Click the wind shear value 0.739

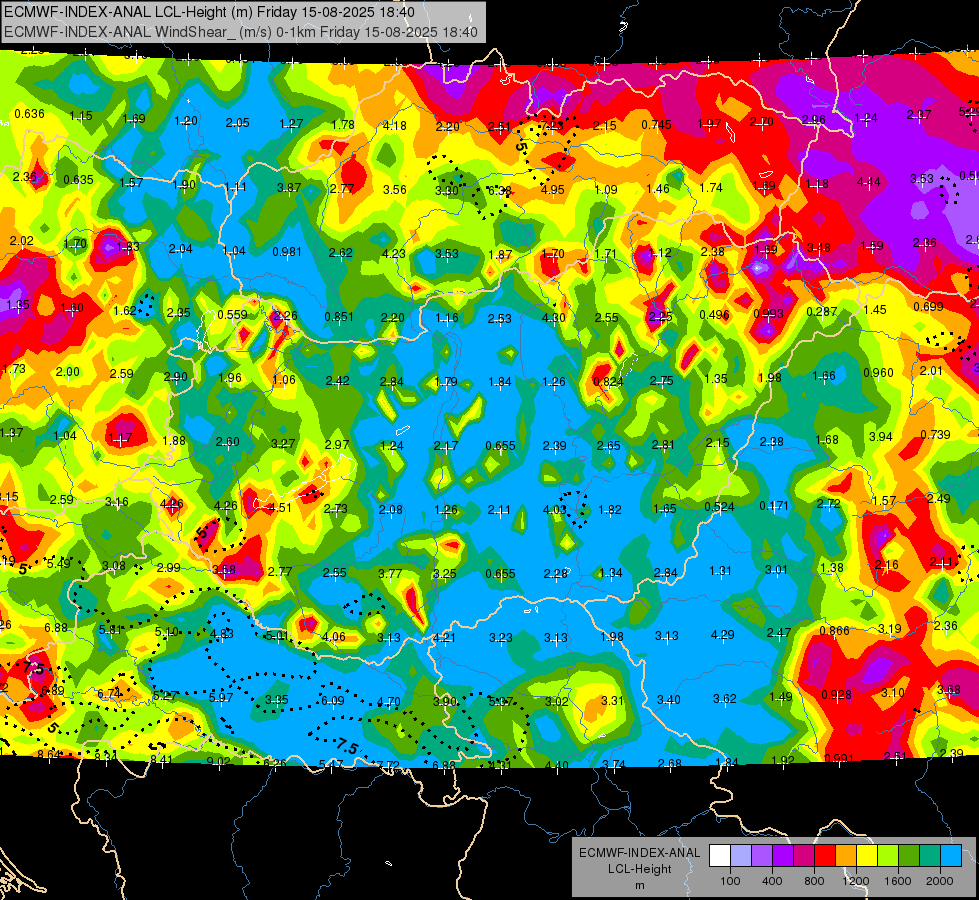point(935,435)
